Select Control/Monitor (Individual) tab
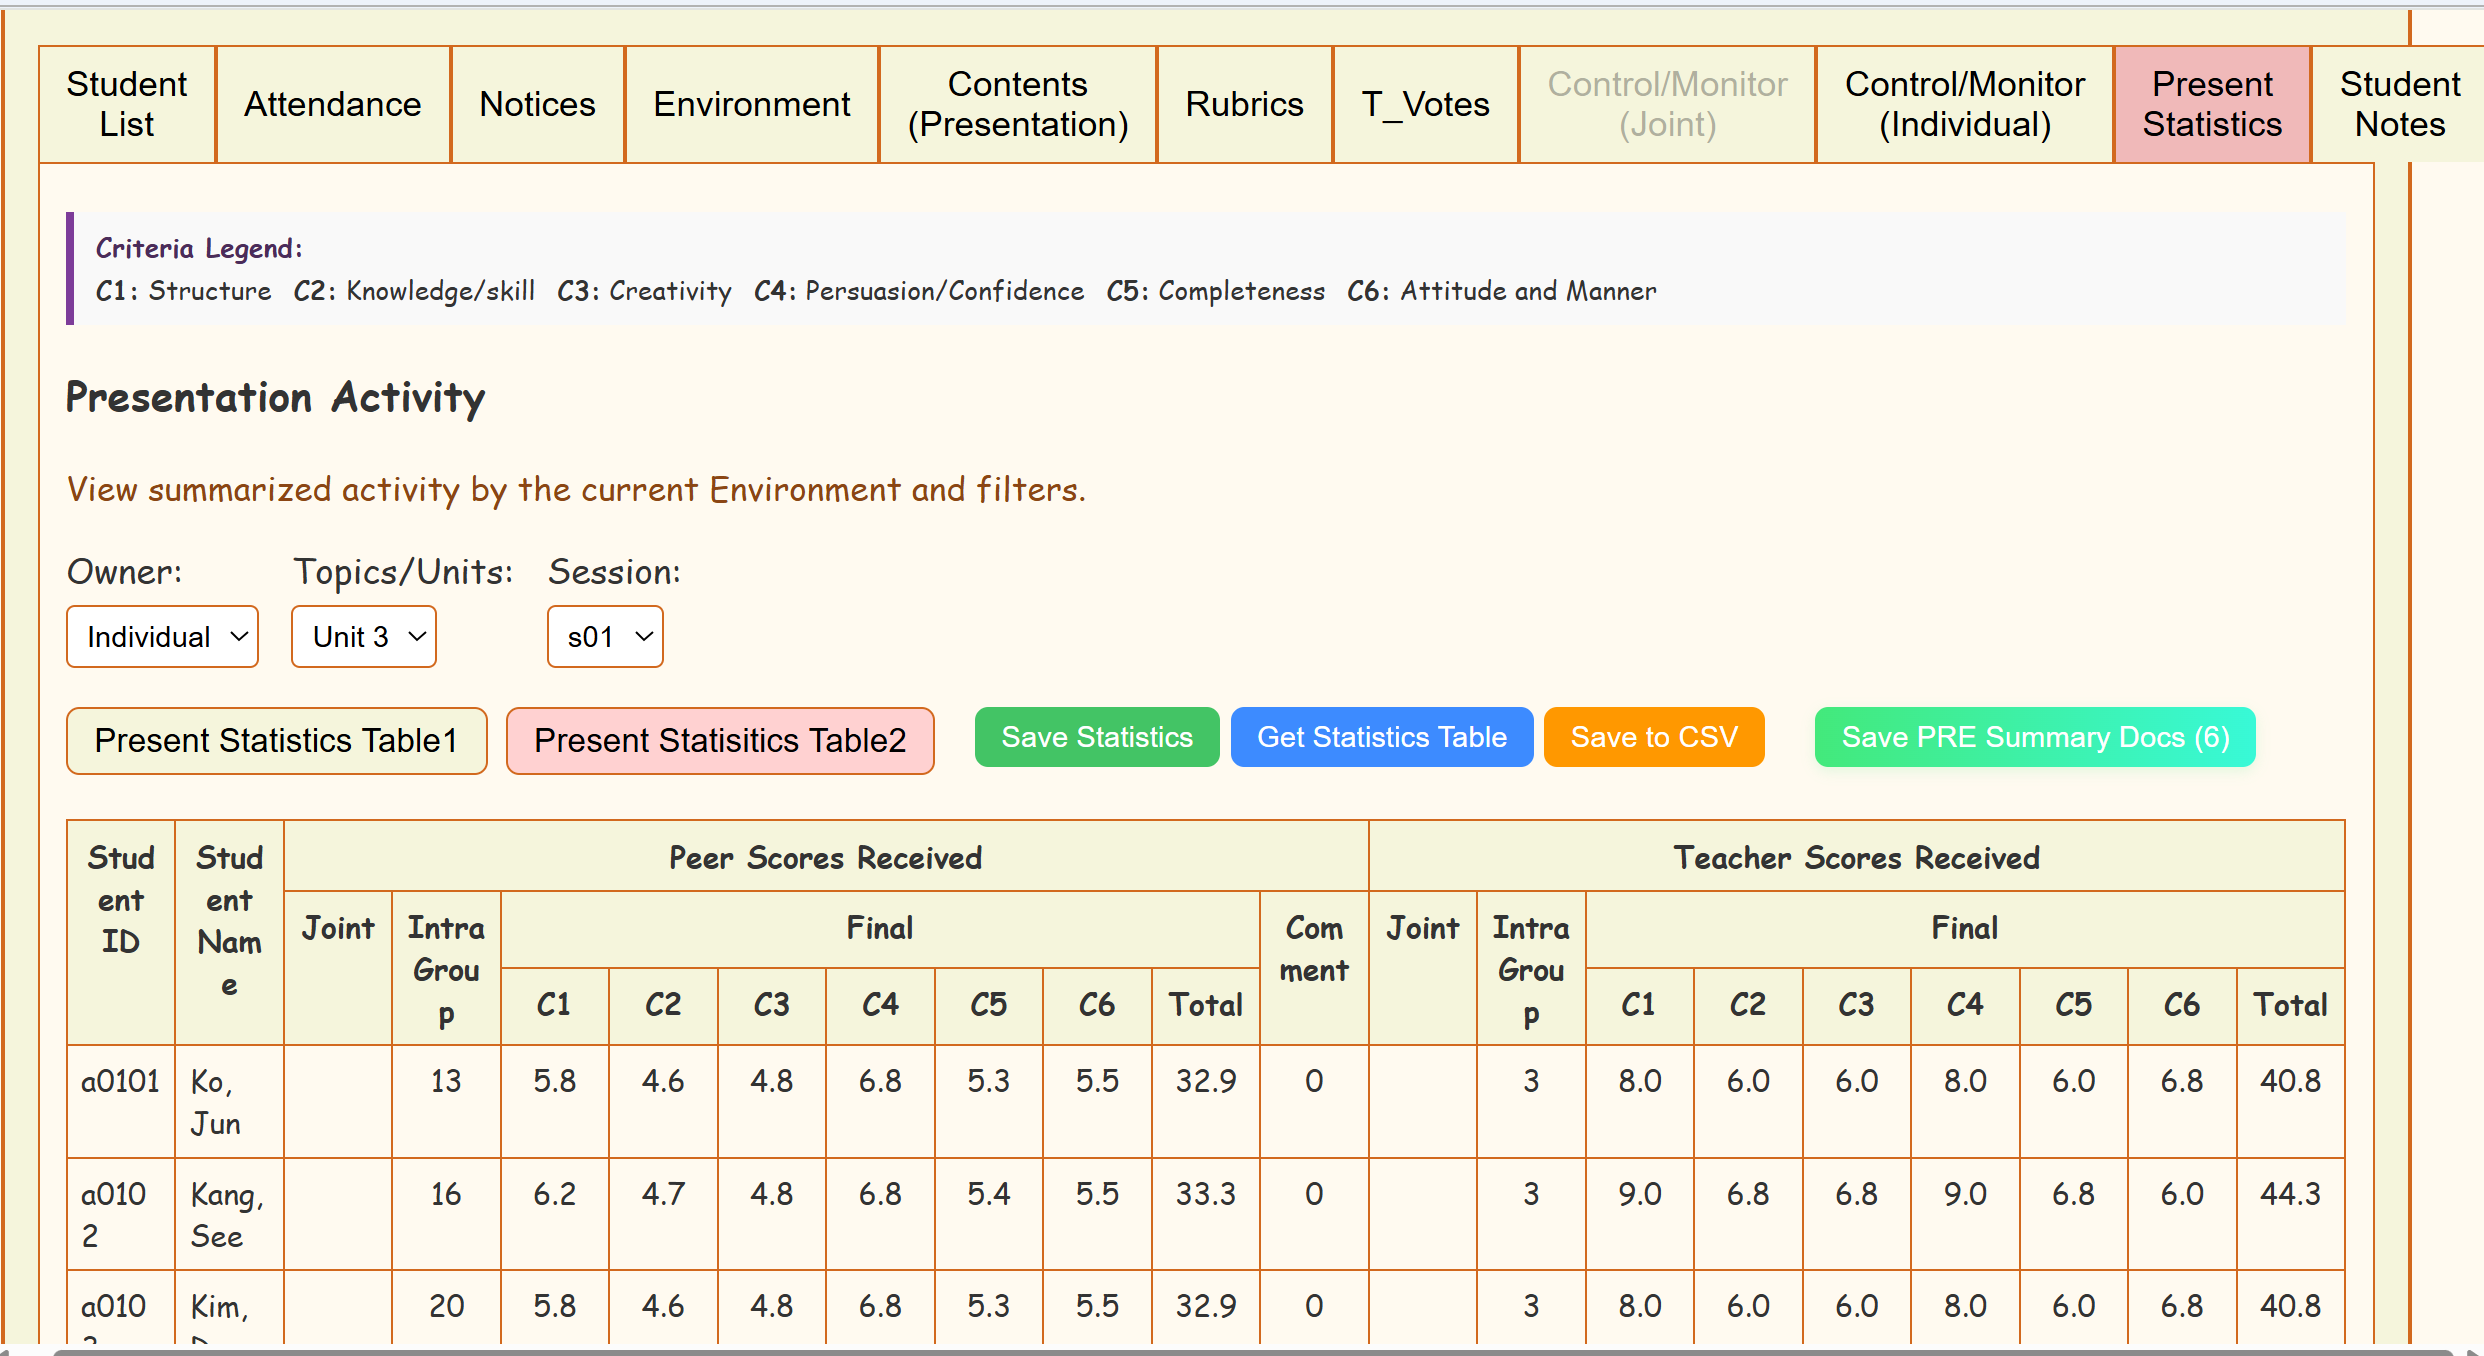The height and width of the screenshot is (1356, 2484). 1964,104
